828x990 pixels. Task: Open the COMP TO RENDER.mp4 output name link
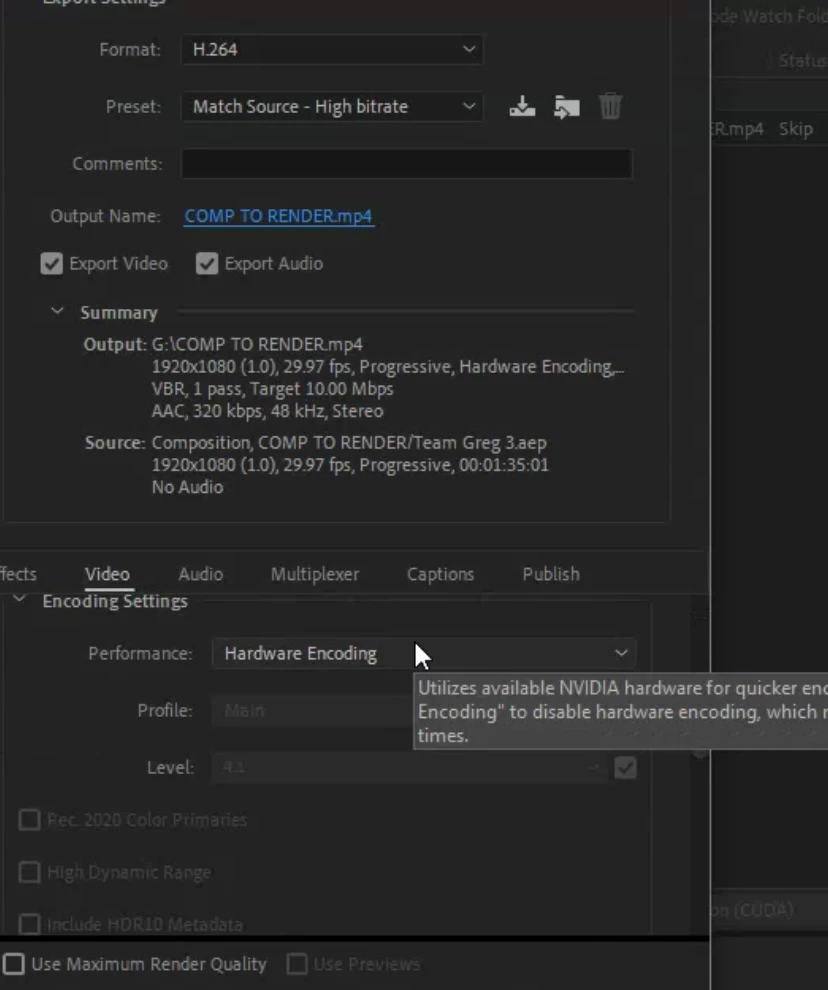click(x=279, y=216)
